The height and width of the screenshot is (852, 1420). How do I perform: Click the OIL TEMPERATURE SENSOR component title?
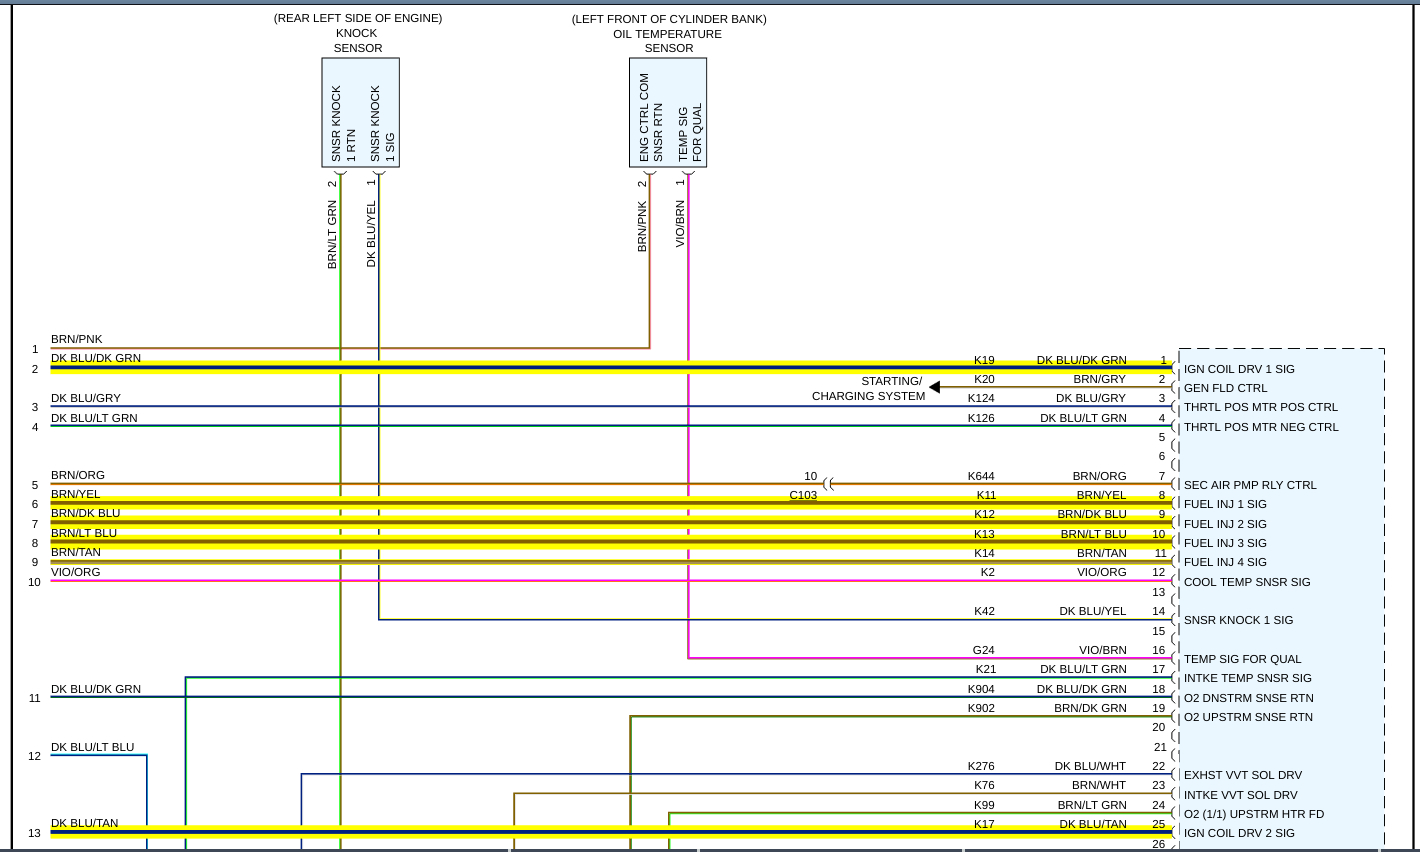pos(669,41)
